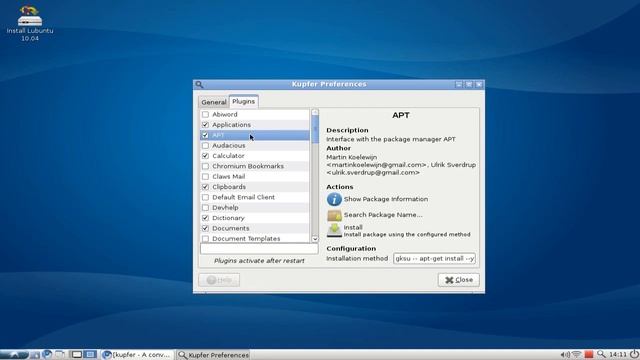Open the Lubuntu start menu button
The width and height of the screenshot is (640, 360).
[14, 355]
